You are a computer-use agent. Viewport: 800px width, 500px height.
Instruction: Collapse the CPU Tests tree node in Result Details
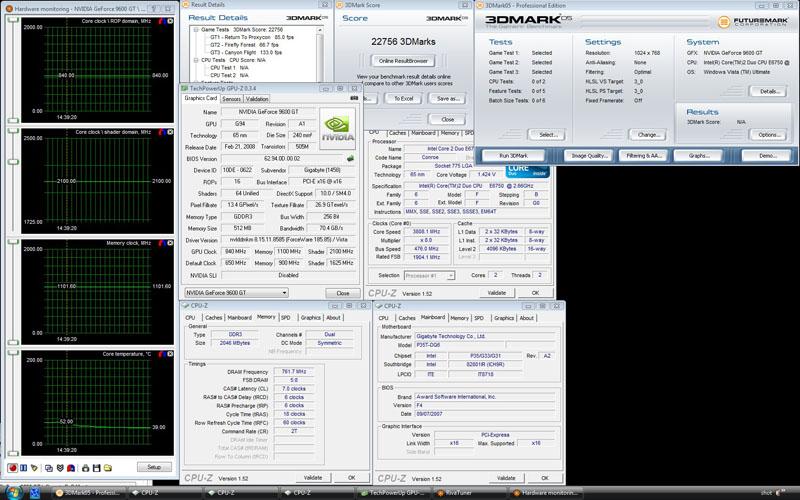(196, 60)
